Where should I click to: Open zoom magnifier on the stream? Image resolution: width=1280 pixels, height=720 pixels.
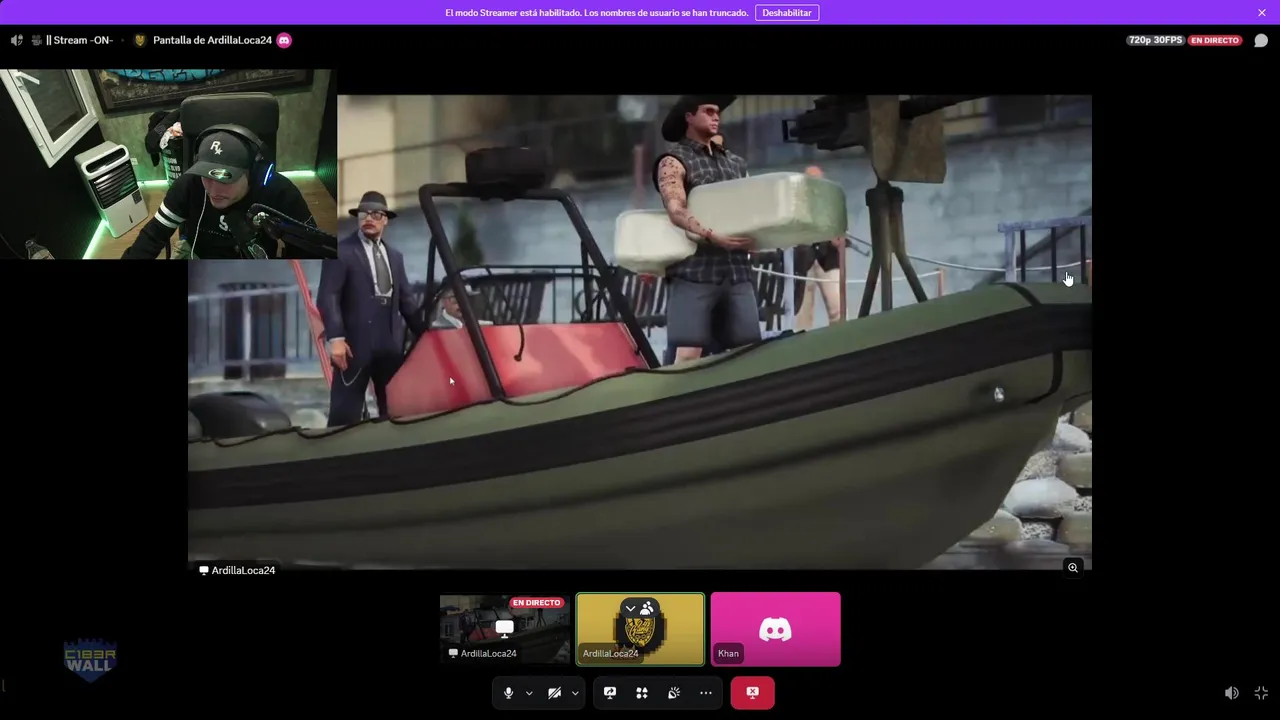coord(1073,568)
